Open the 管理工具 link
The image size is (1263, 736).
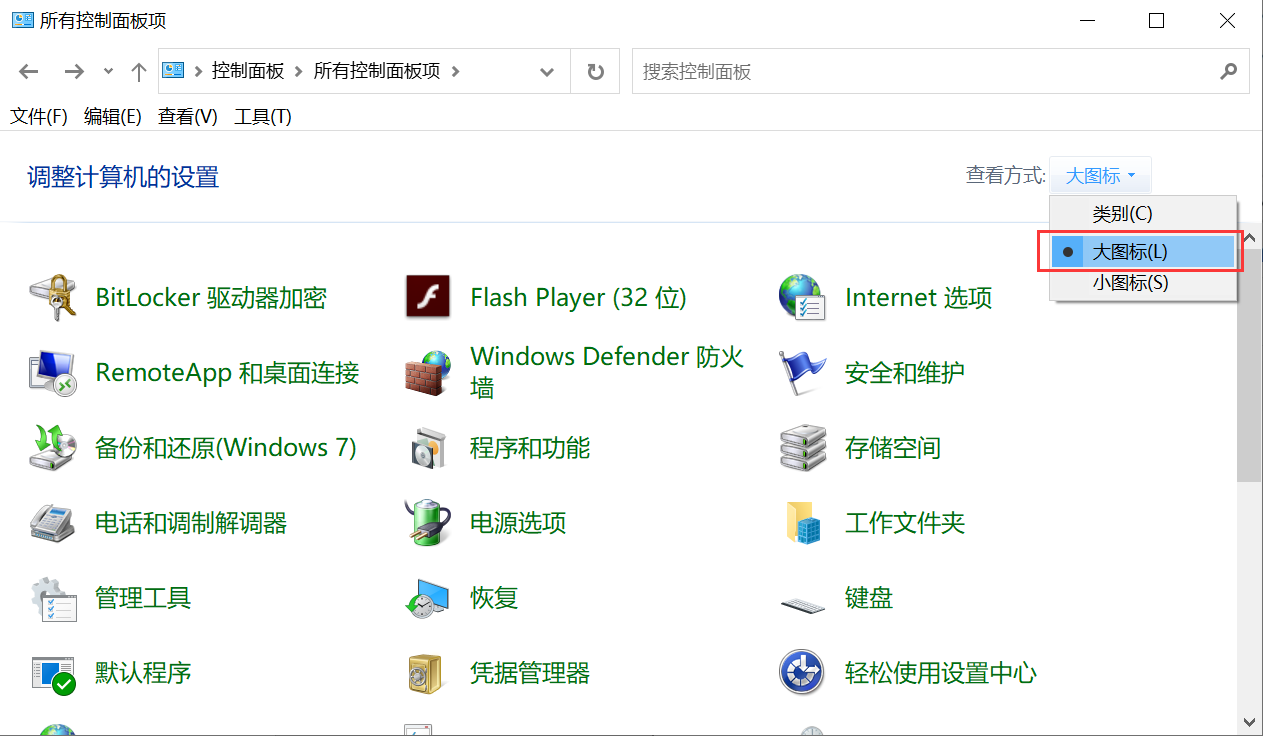coord(143,598)
